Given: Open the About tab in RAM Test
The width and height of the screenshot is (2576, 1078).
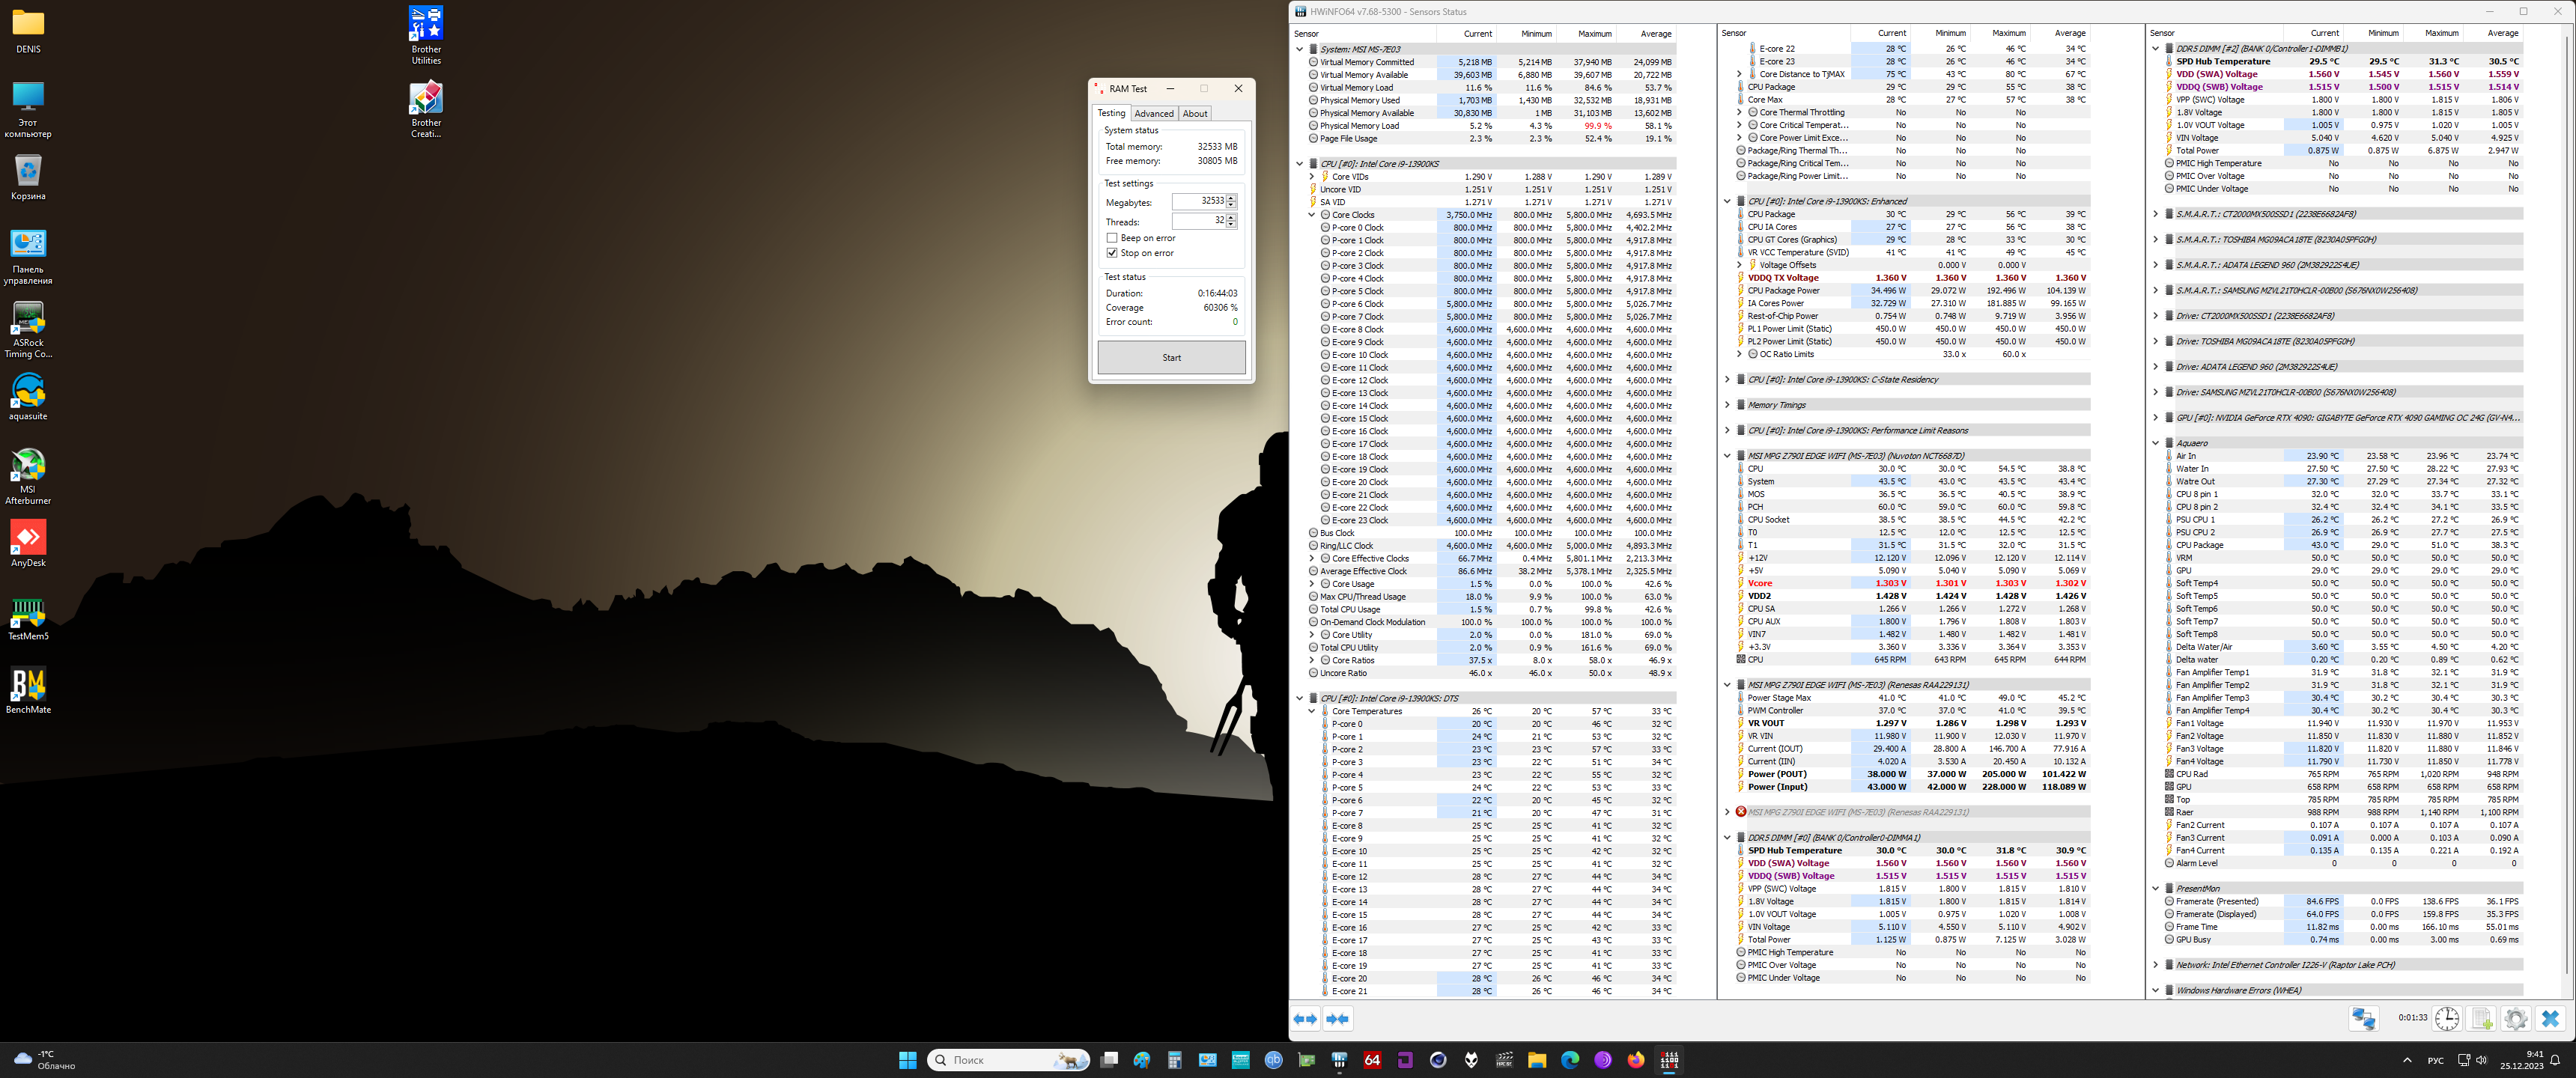Looking at the screenshot, I should 1195,114.
